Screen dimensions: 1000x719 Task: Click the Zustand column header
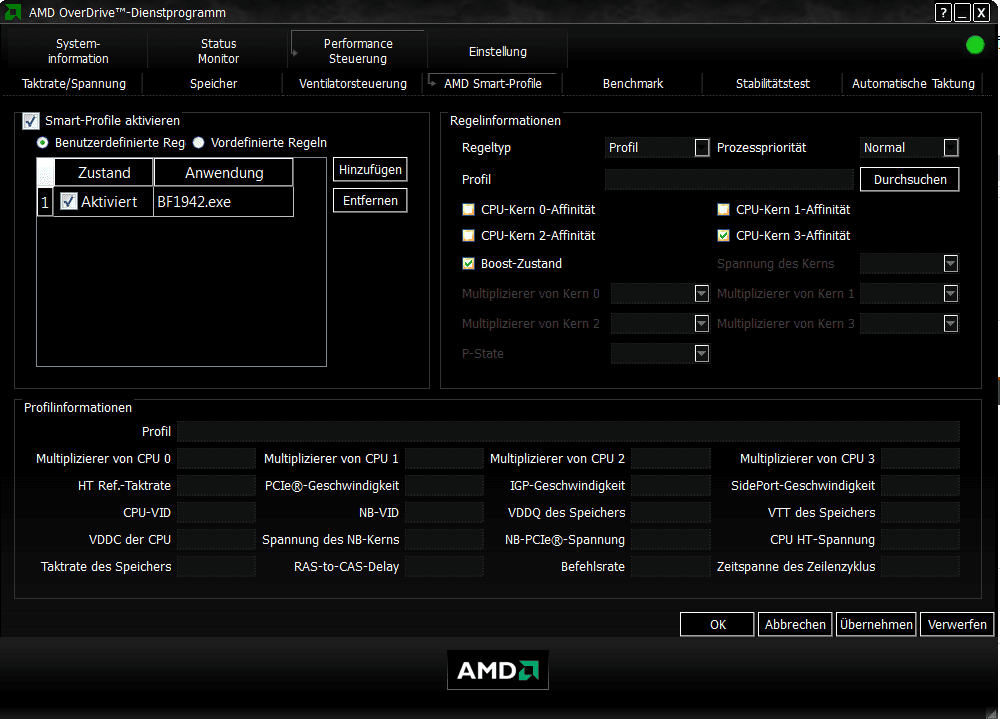104,172
